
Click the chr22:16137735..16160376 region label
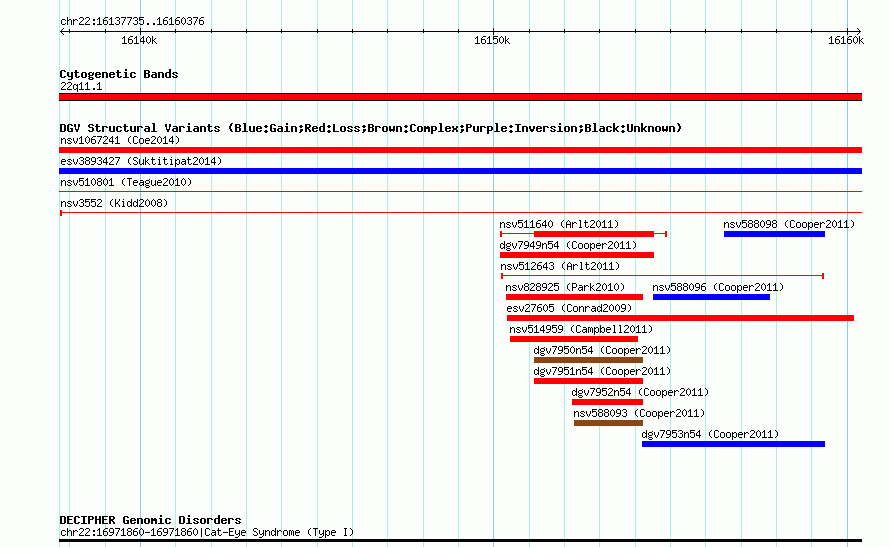(x=132, y=21)
